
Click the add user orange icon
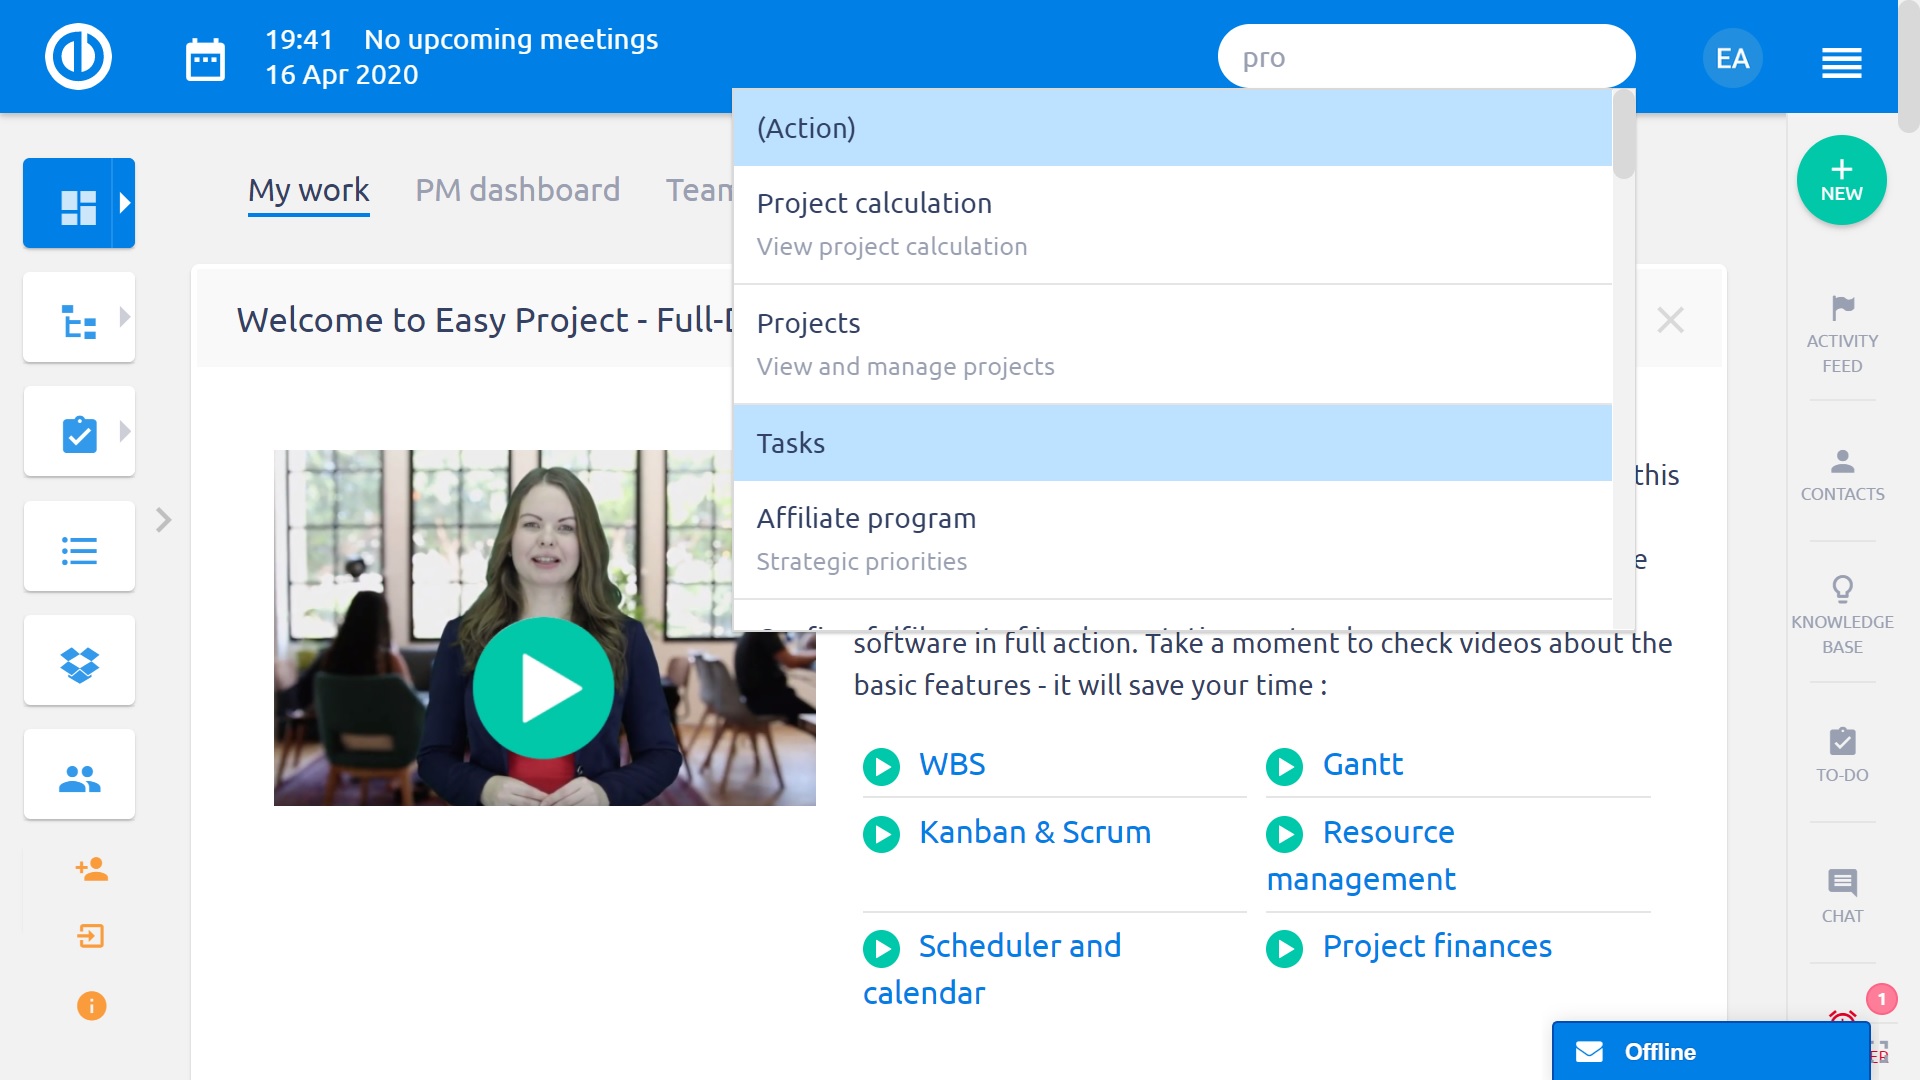point(91,869)
